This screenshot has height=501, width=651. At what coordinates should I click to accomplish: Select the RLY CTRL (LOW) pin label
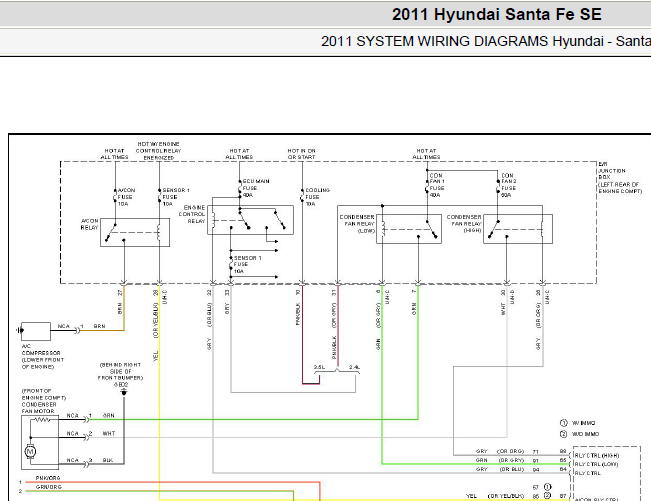(x=597, y=464)
